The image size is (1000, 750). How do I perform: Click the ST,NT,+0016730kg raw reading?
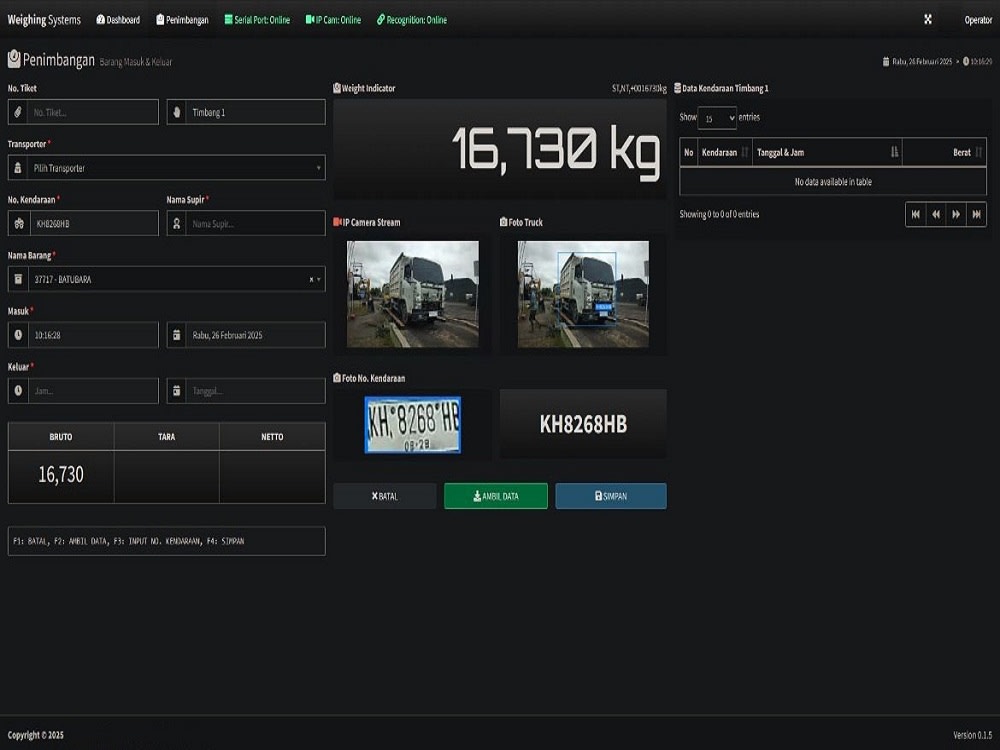point(639,88)
